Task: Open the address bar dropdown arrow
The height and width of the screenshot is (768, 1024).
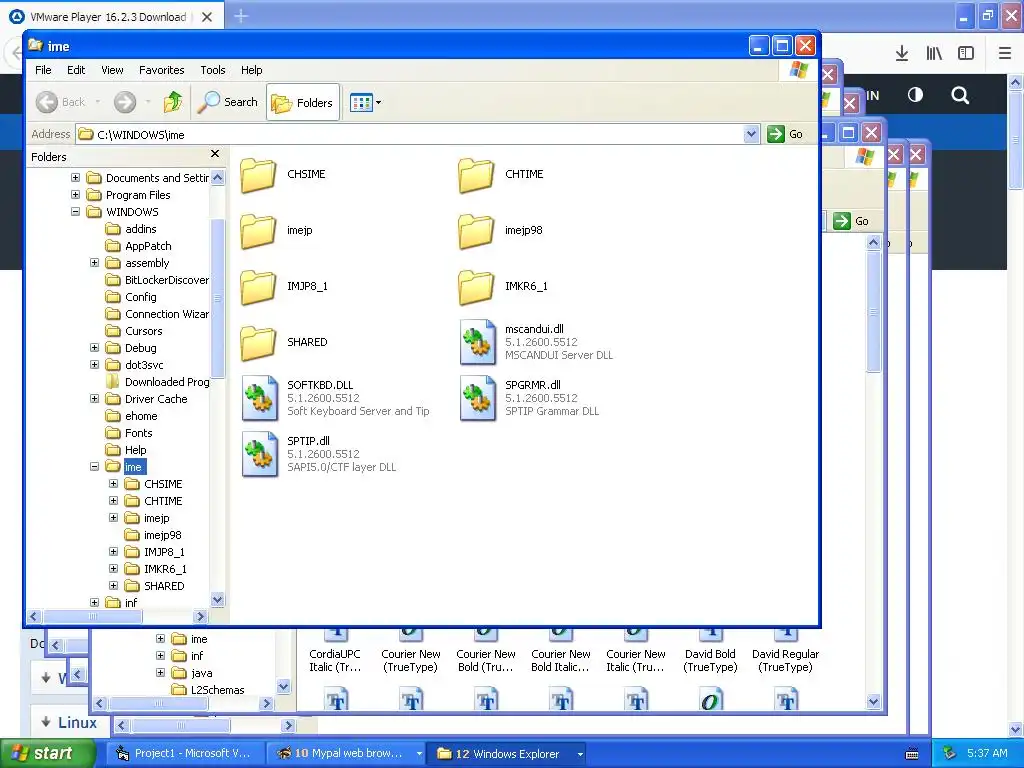Action: coord(752,134)
